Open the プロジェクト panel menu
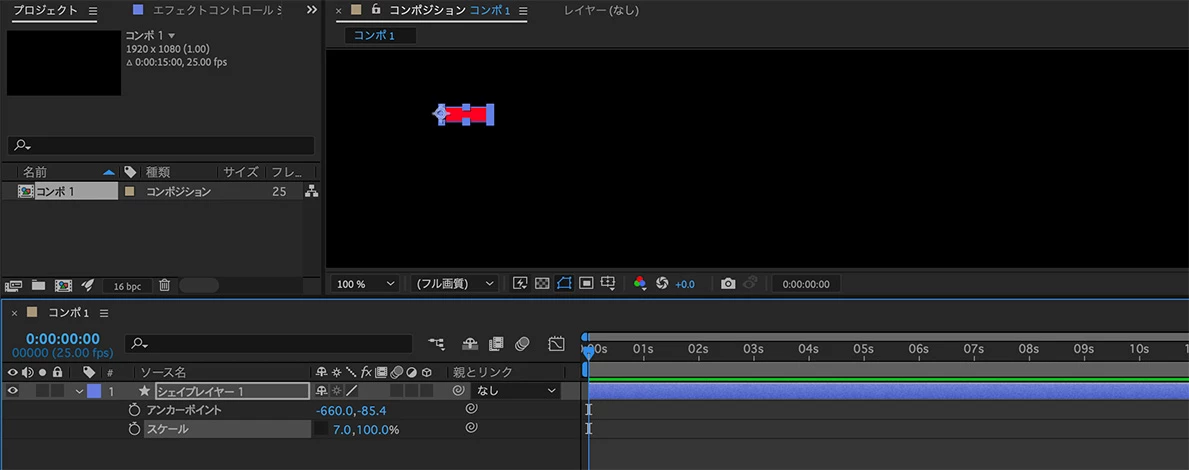1189x470 pixels. coord(93,11)
